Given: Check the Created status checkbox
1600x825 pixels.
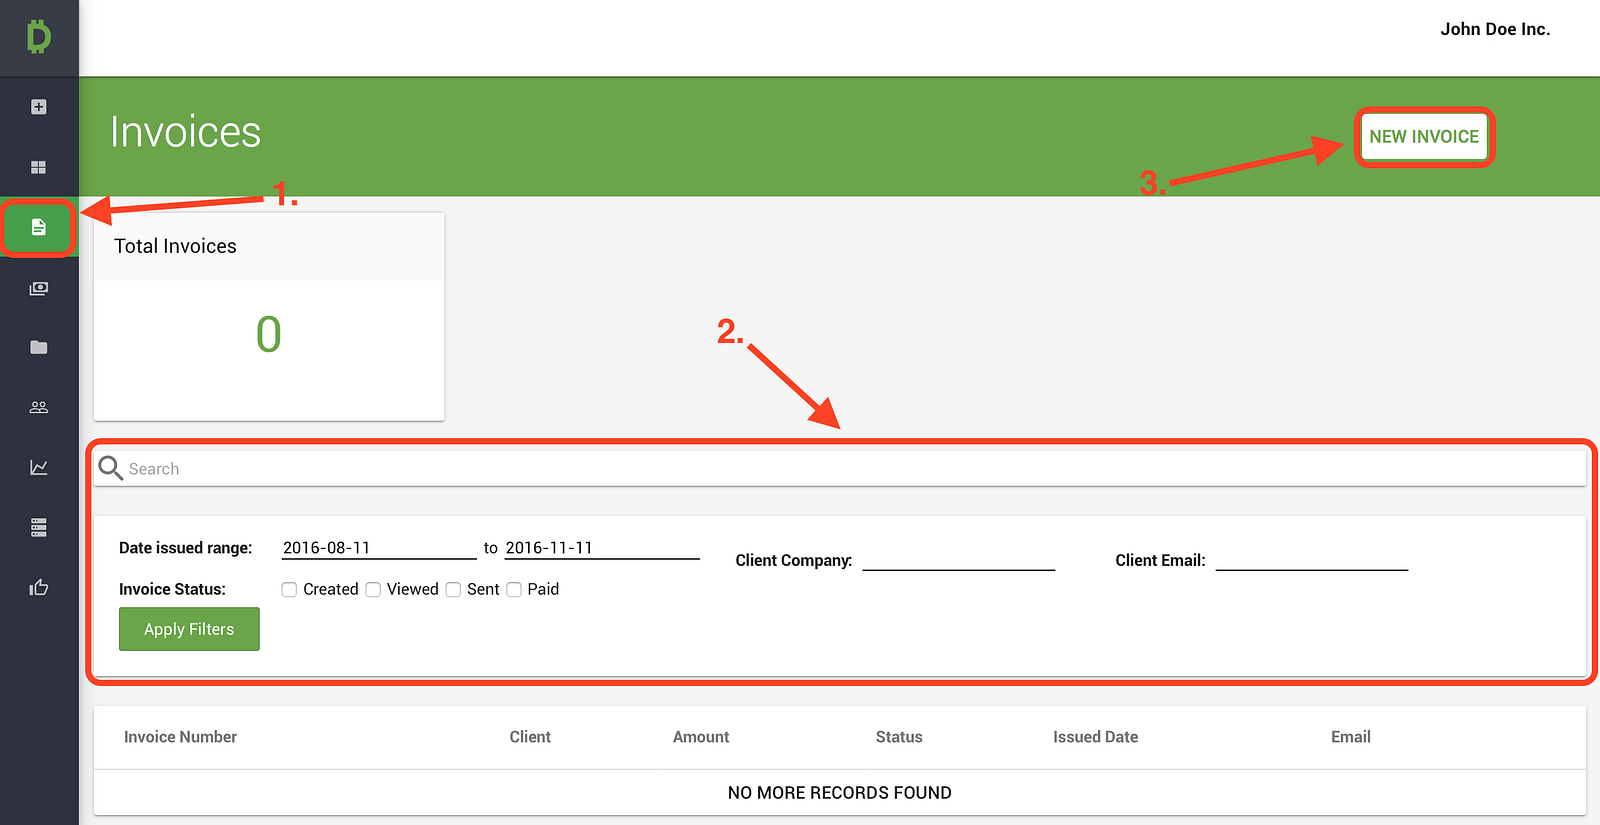Looking at the screenshot, I should [289, 589].
